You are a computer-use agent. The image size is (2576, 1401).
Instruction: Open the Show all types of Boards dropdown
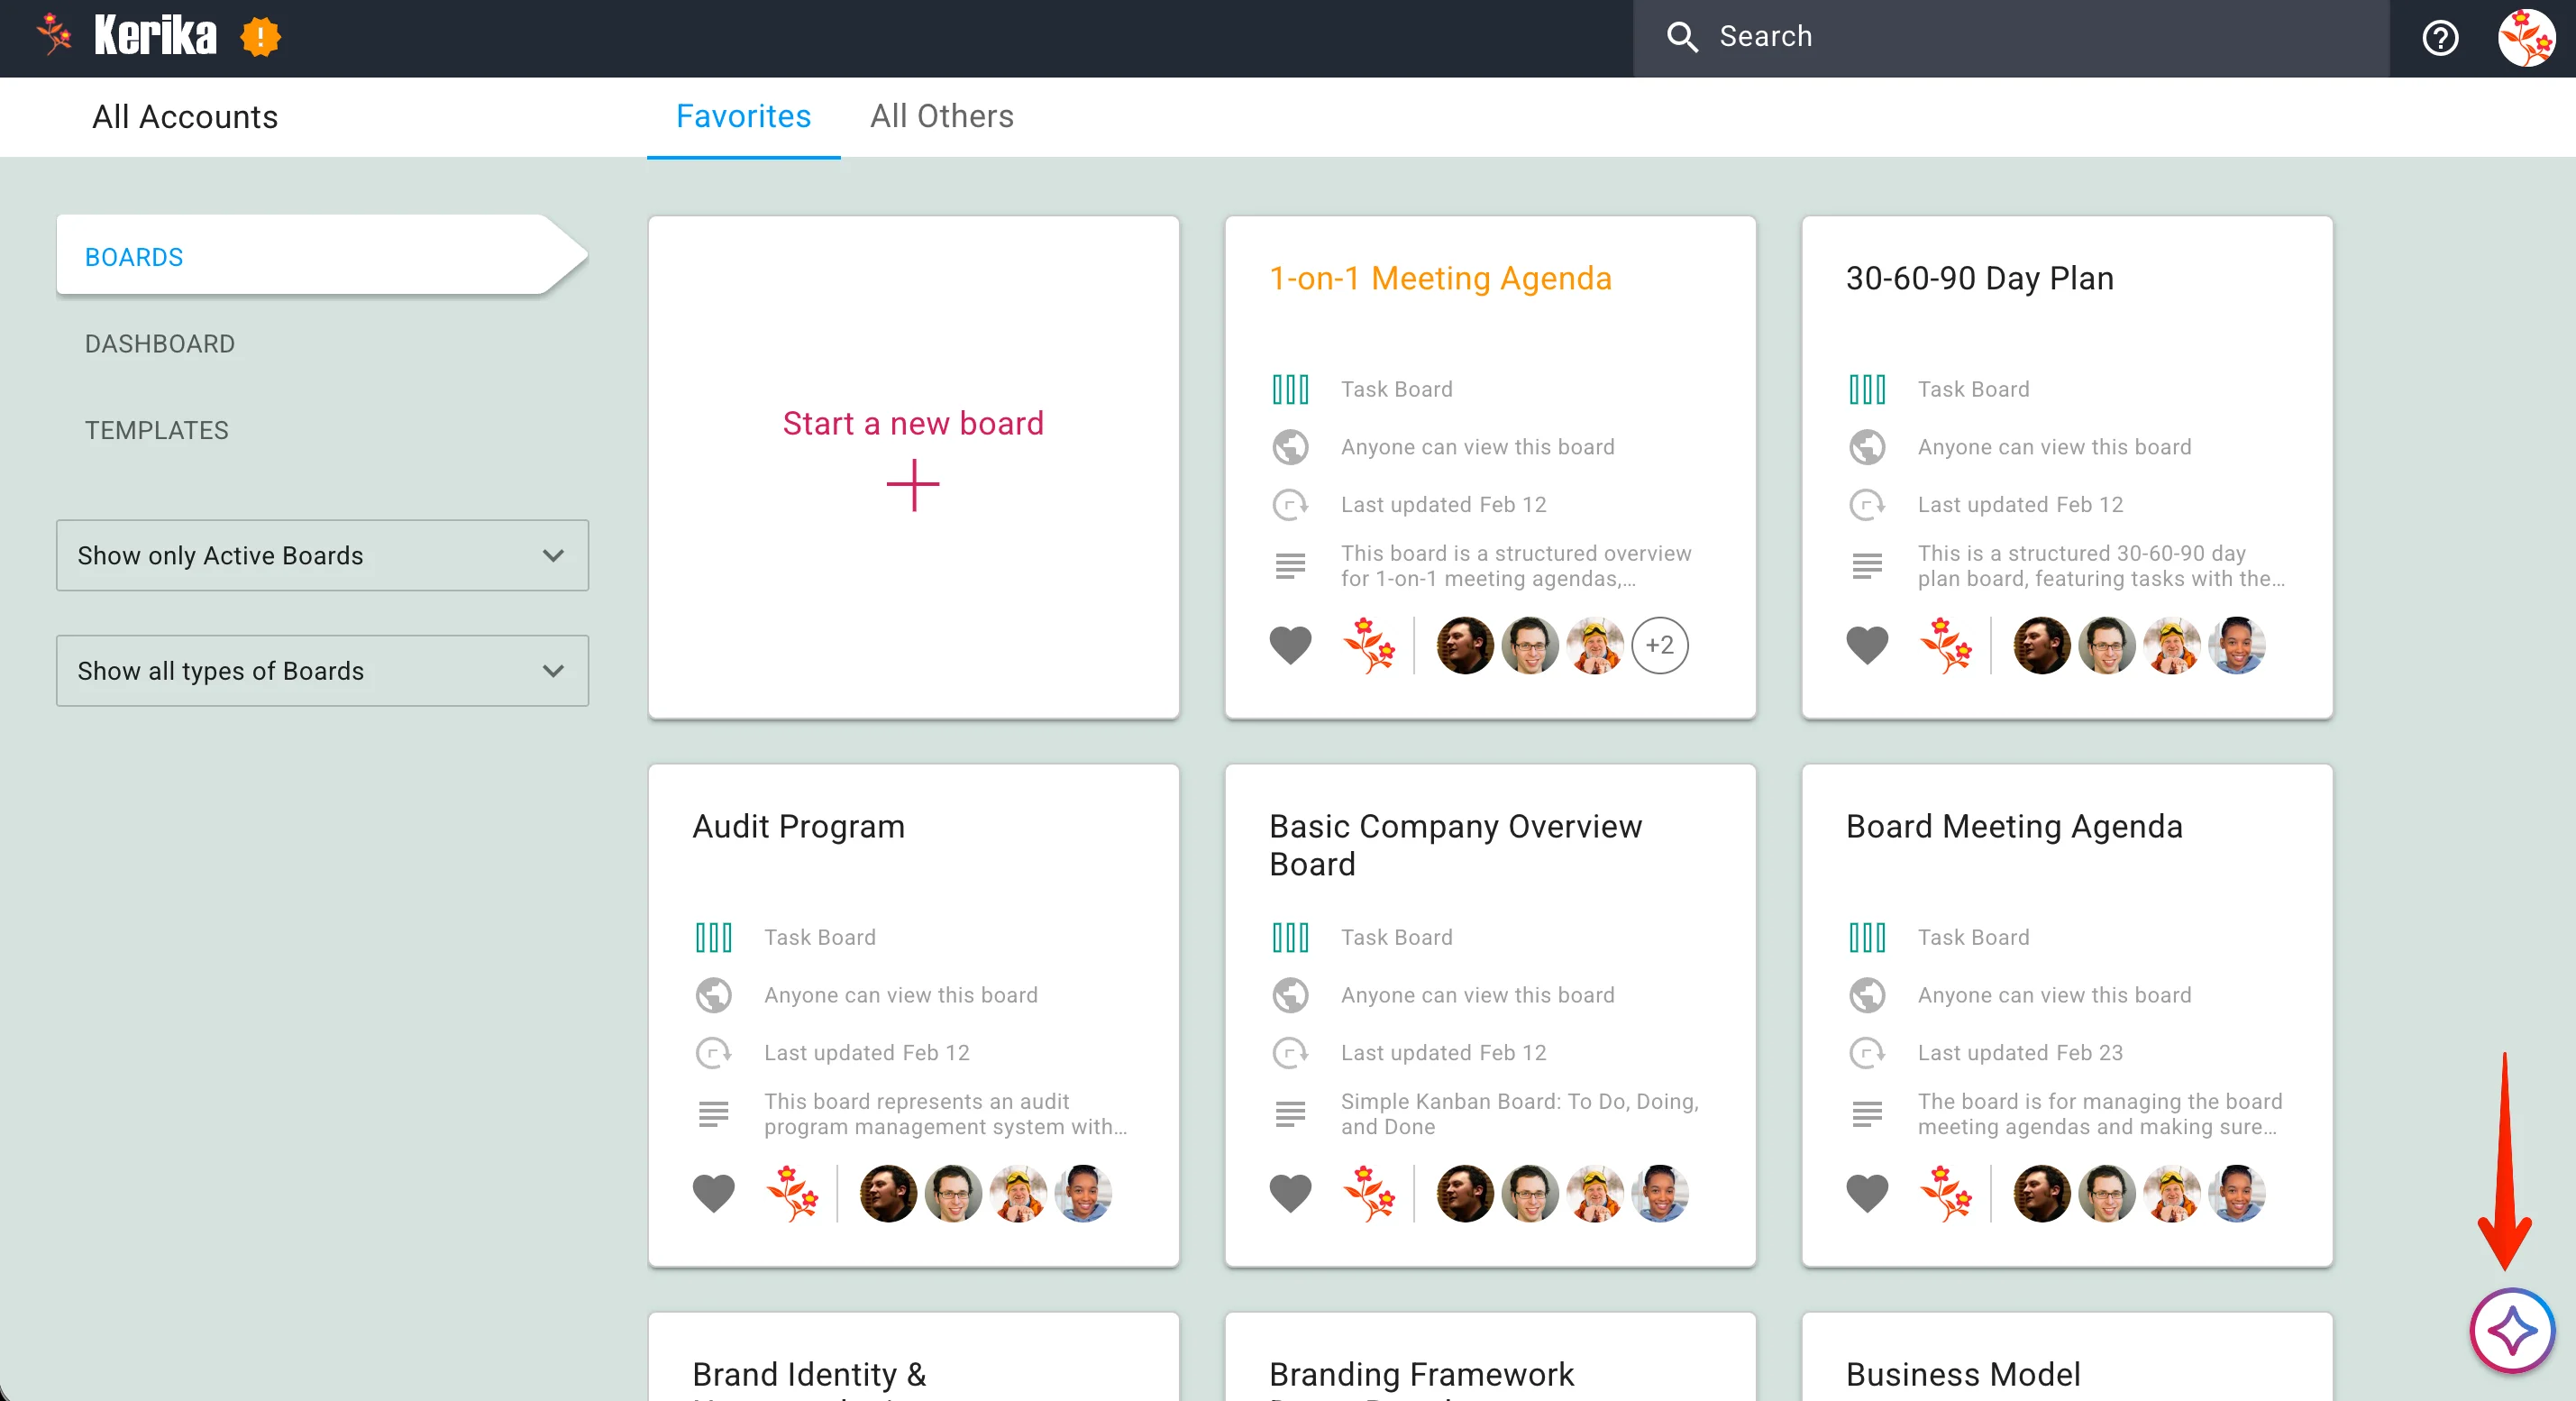tap(322, 671)
